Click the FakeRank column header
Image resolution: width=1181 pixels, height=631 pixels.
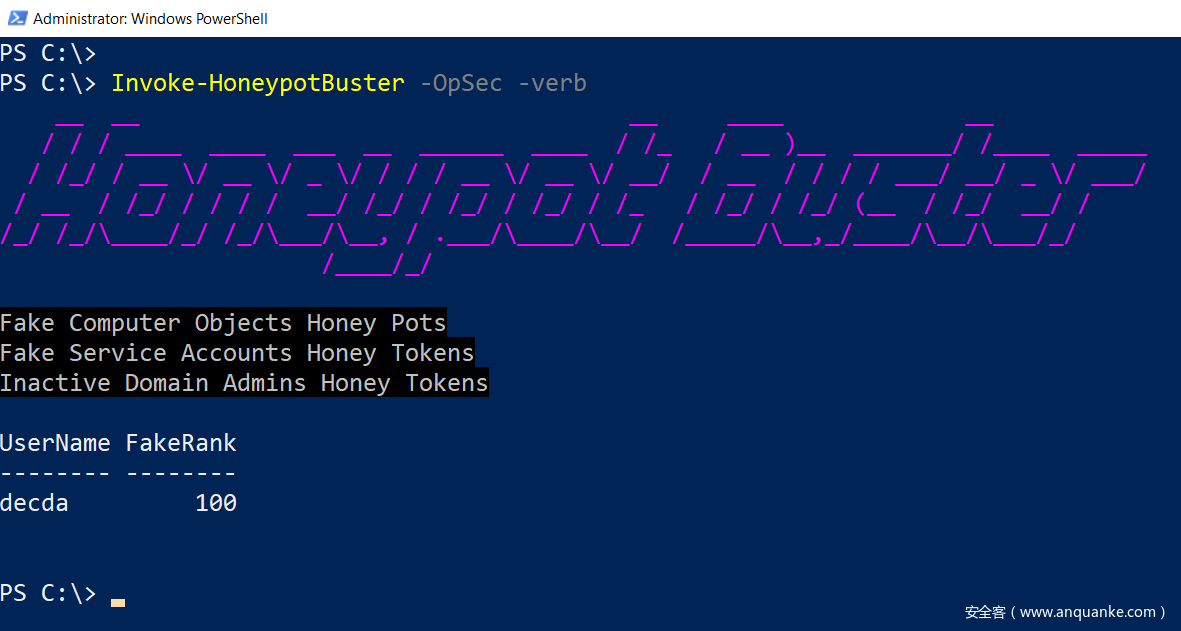pos(181,443)
